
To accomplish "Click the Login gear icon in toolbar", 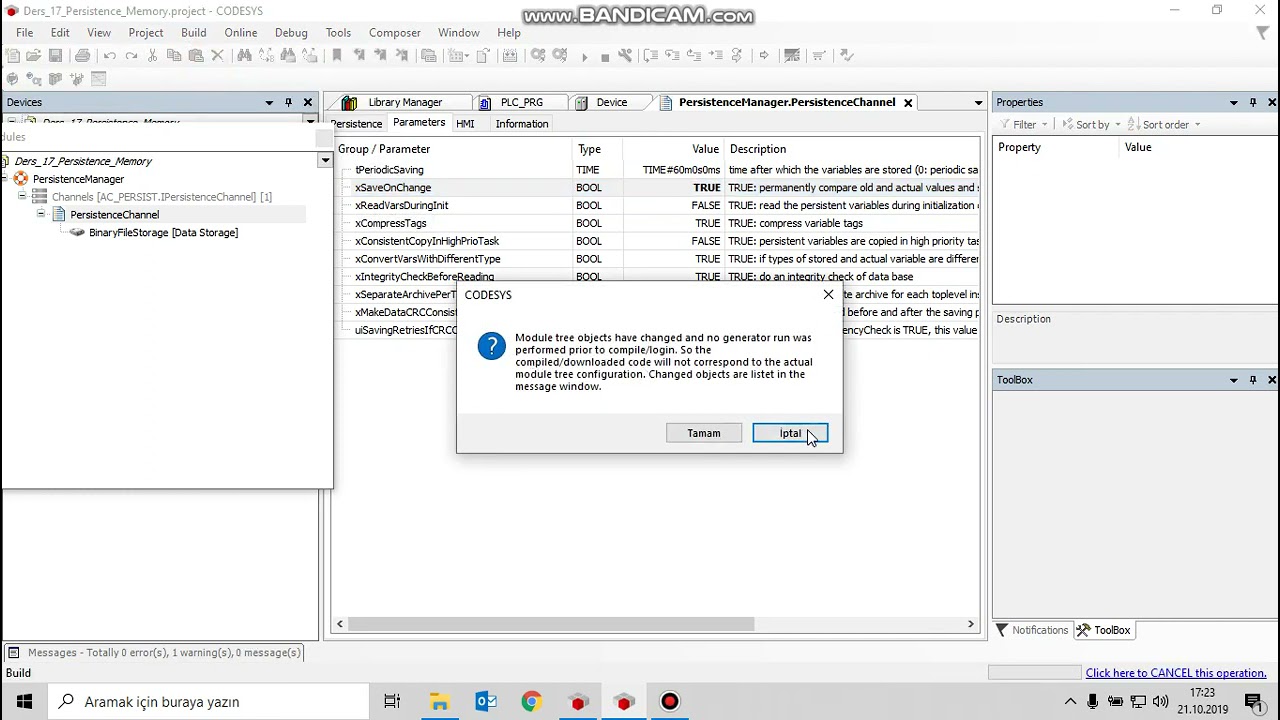I will (538, 56).
